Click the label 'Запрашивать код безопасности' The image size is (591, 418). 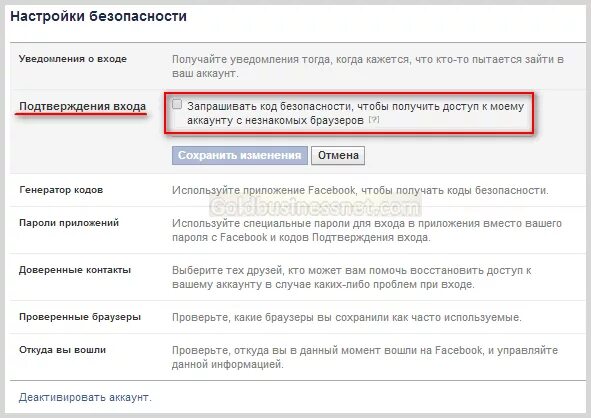270,107
